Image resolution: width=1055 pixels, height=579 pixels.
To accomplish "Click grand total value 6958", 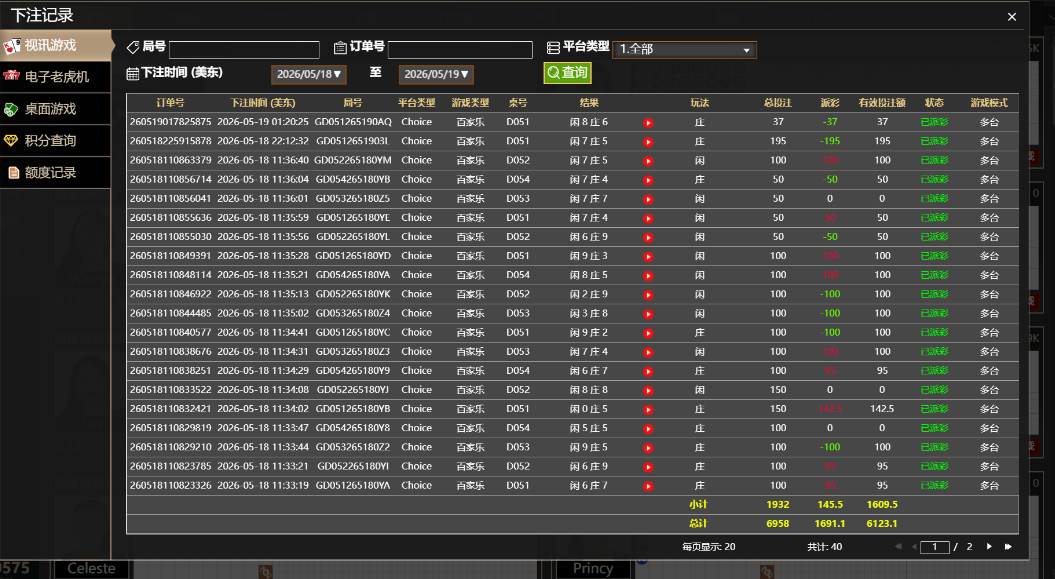I will click(x=778, y=524).
